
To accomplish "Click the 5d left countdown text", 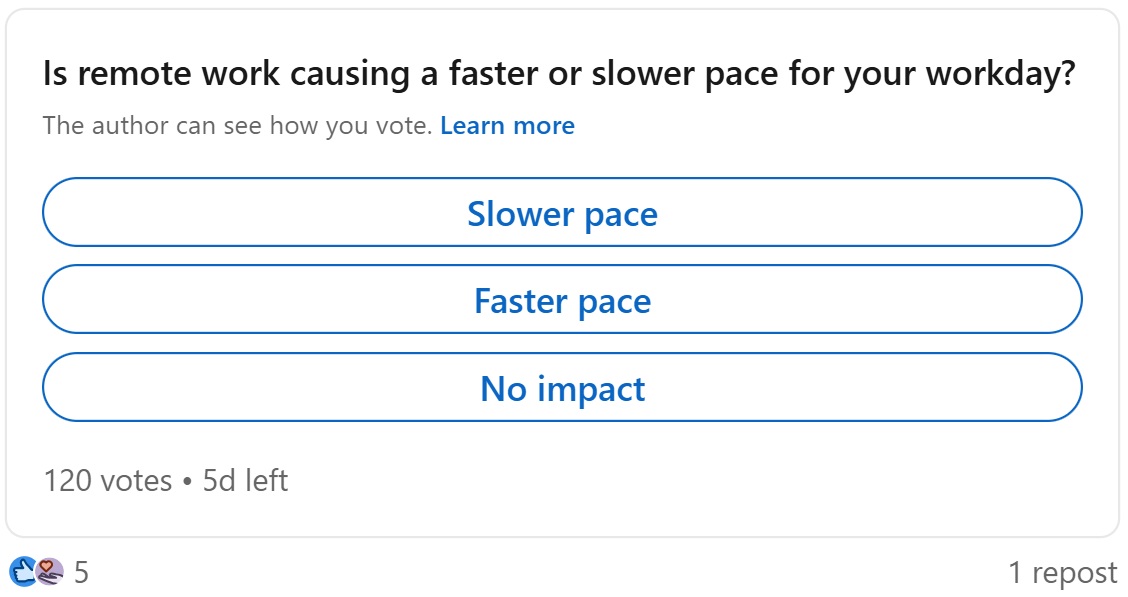I will click(244, 480).
